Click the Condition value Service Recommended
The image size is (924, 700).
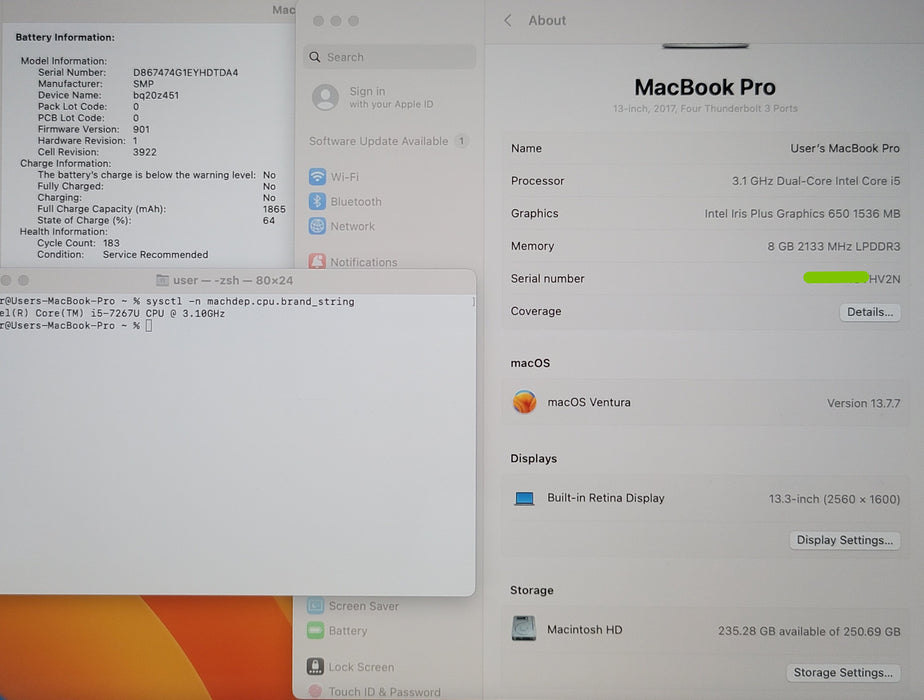coord(156,255)
